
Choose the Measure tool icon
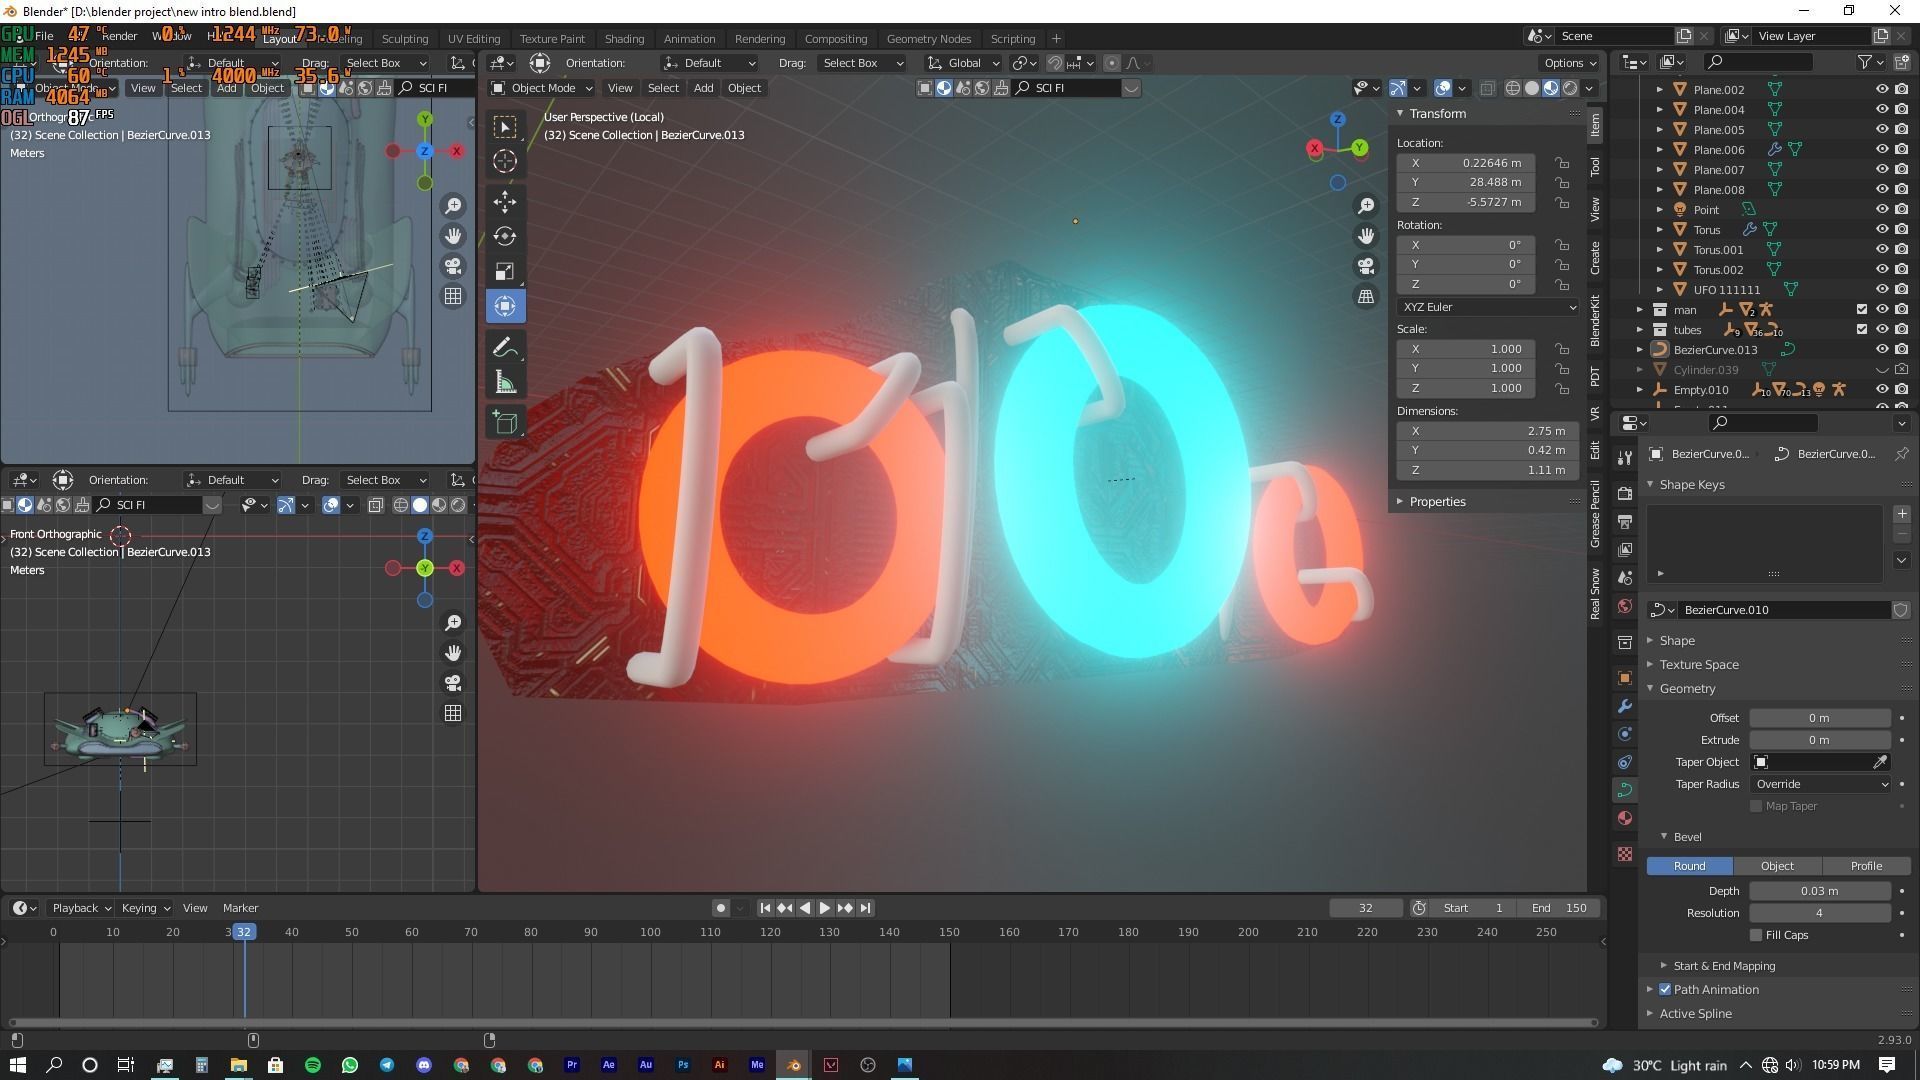coord(505,383)
